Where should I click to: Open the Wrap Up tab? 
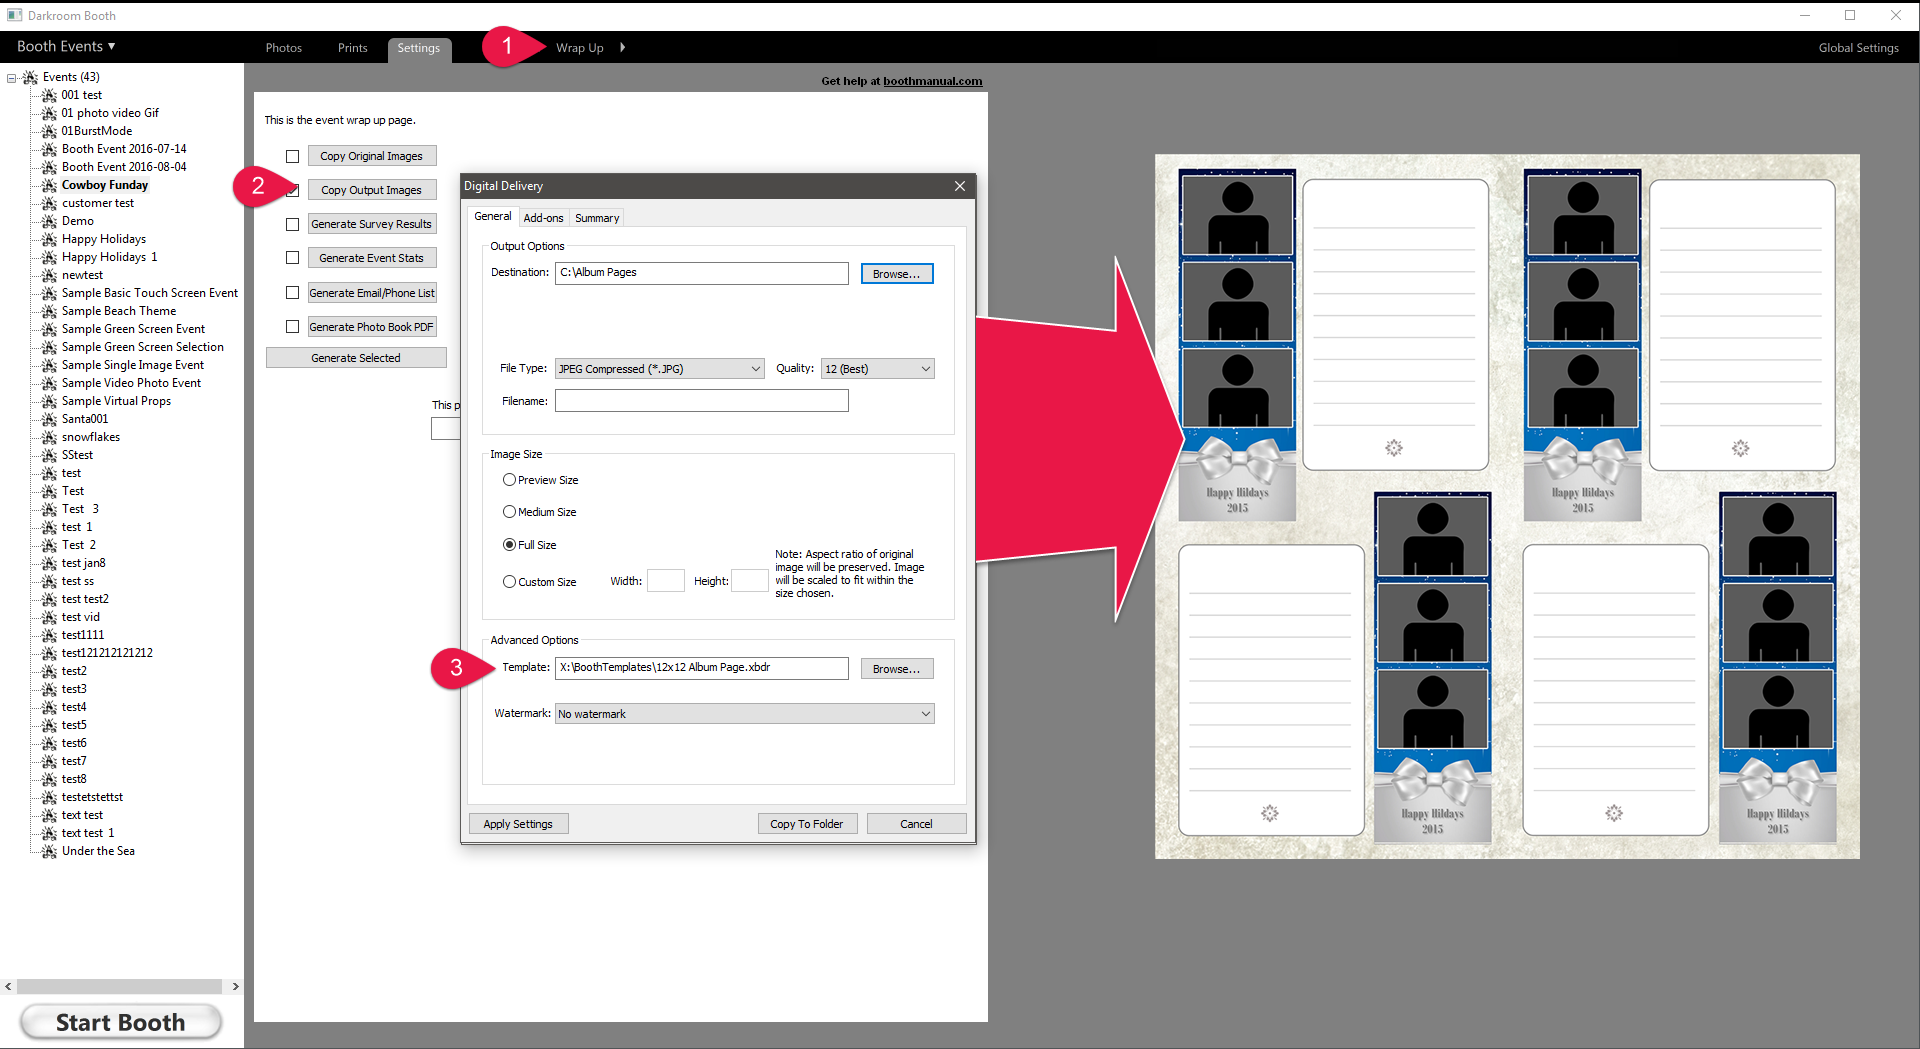[580, 48]
